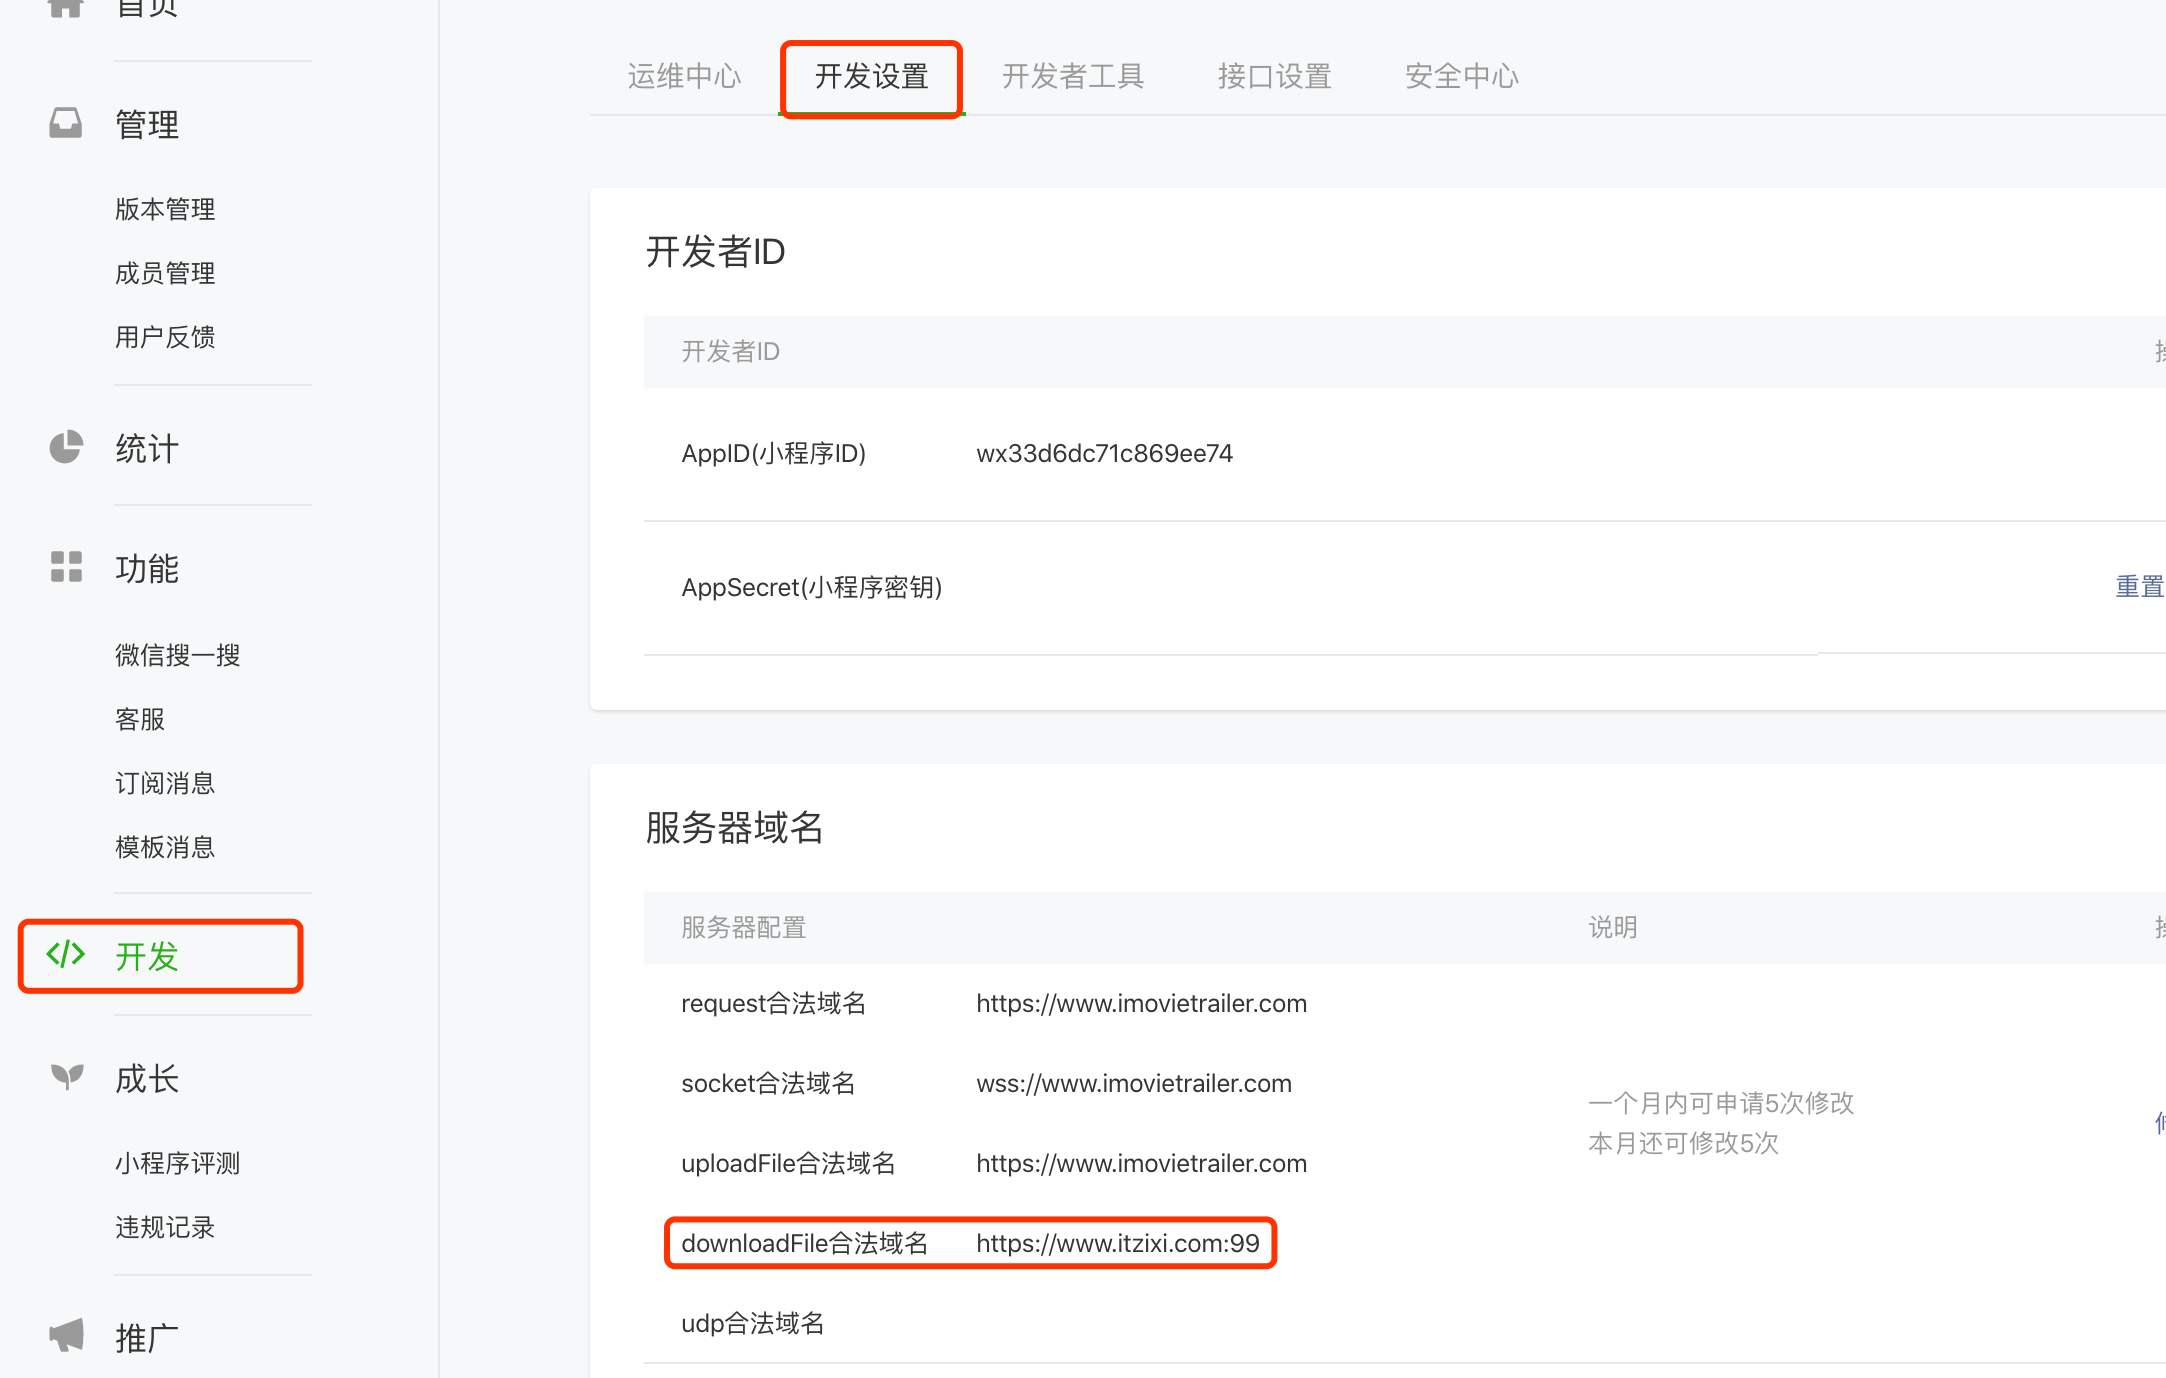Open 成员管理 in sidebar
This screenshot has width=2166, height=1378.
click(165, 273)
